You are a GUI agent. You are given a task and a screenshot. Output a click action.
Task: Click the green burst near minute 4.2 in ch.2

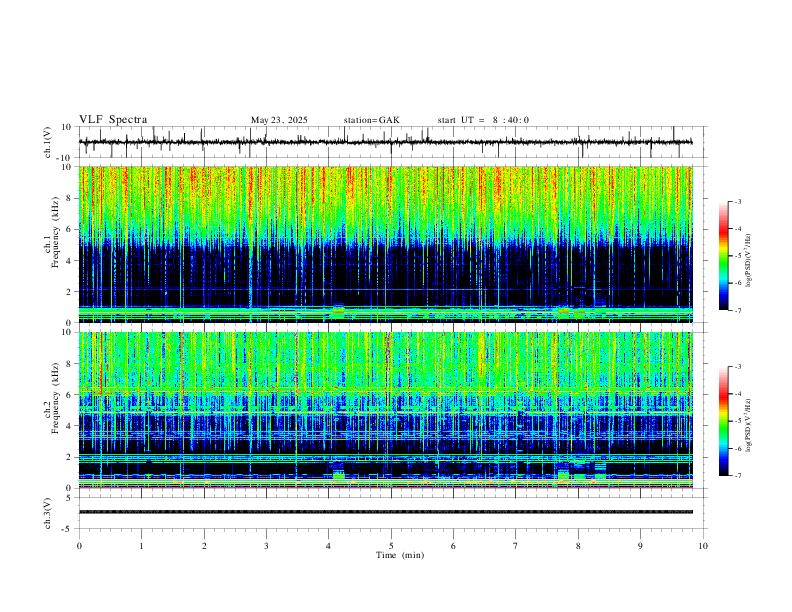(x=338, y=475)
